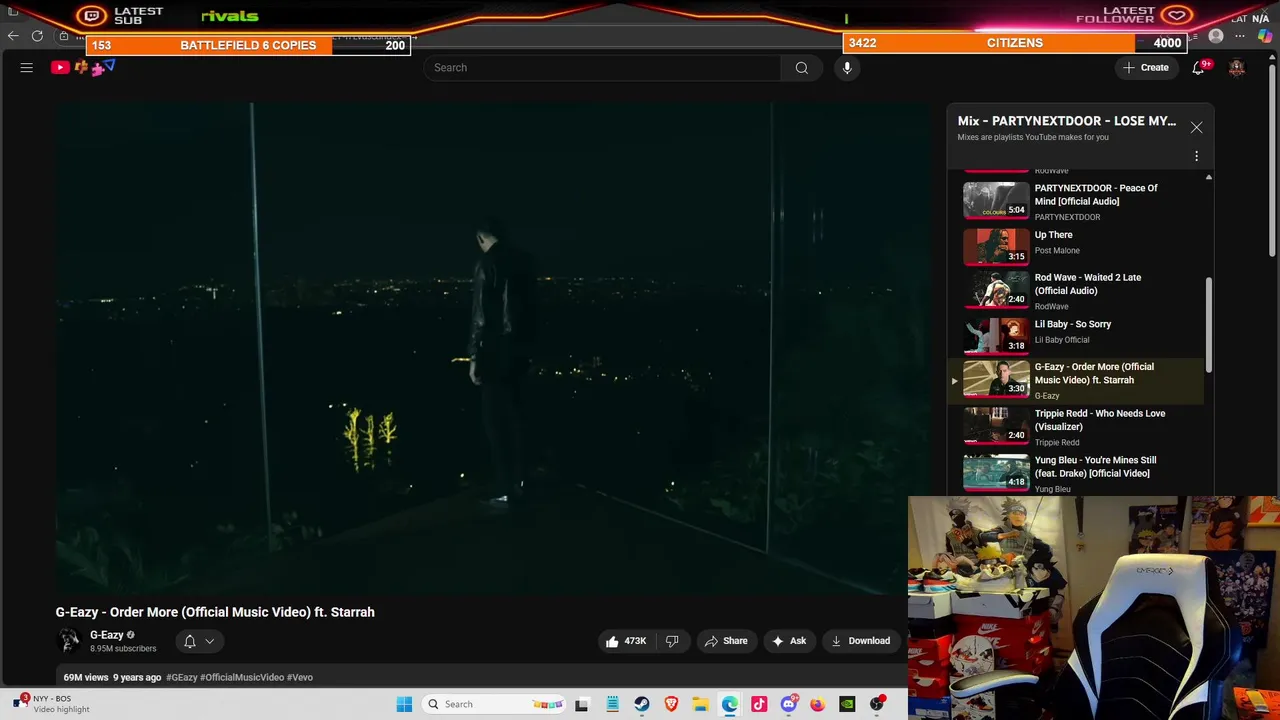This screenshot has width=1280, height=720.
Task: Click the #OfficialMusicVideo hashtag
Action: (x=242, y=677)
